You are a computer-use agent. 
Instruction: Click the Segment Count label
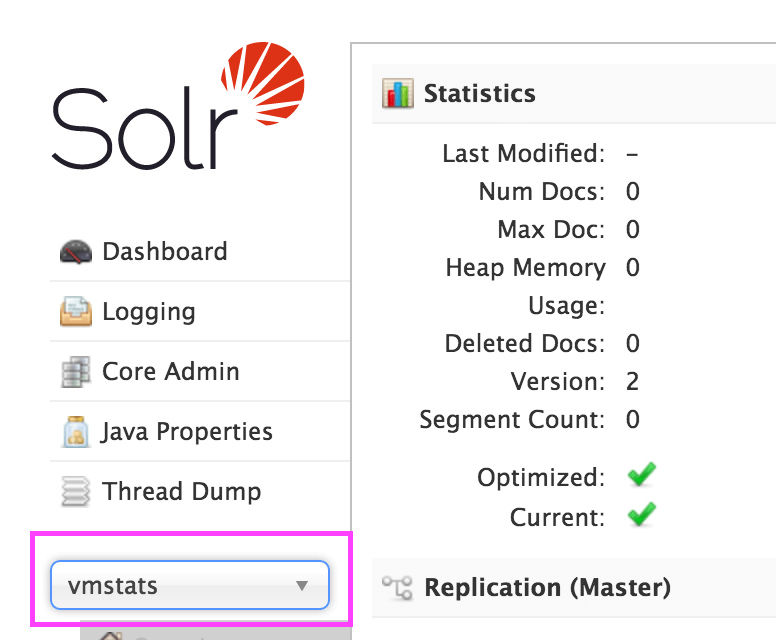click(512, 420)
